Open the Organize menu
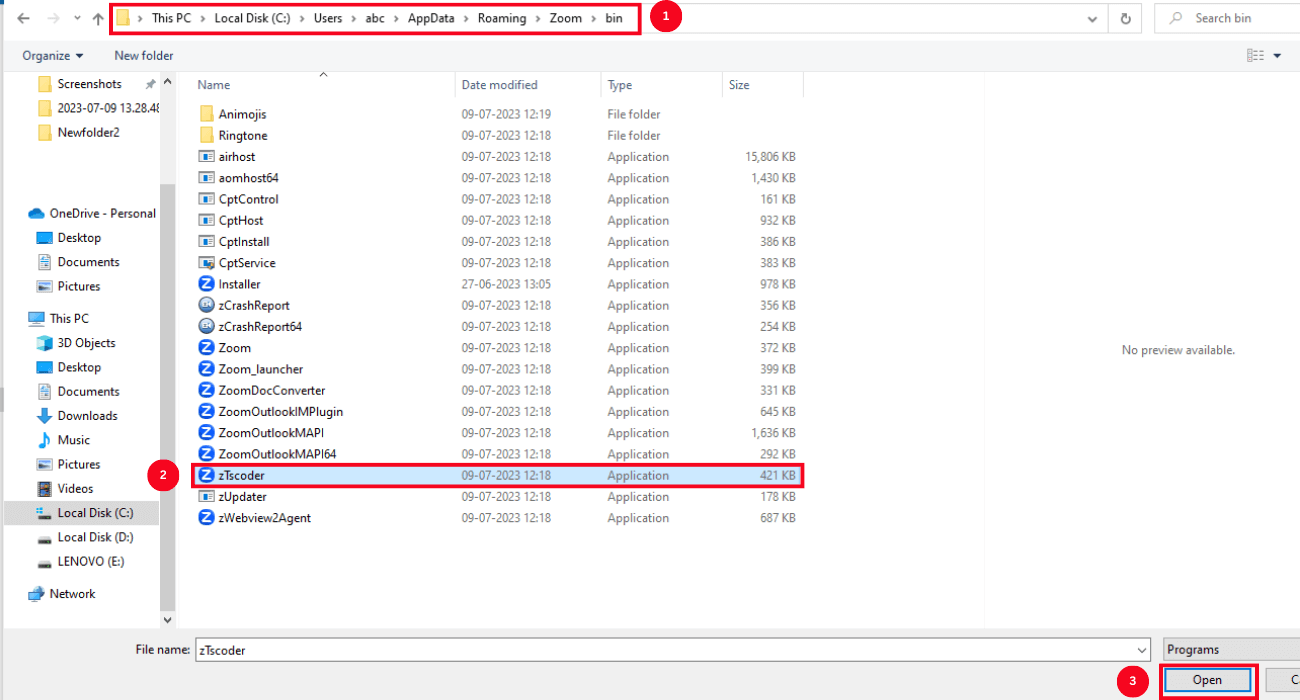This screenshot has width=1300, height=700. point(53,56)
